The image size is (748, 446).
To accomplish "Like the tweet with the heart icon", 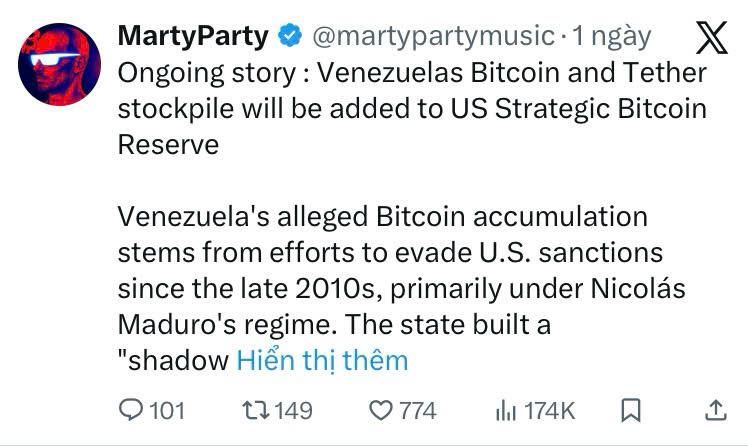I will tap(380, 410).
